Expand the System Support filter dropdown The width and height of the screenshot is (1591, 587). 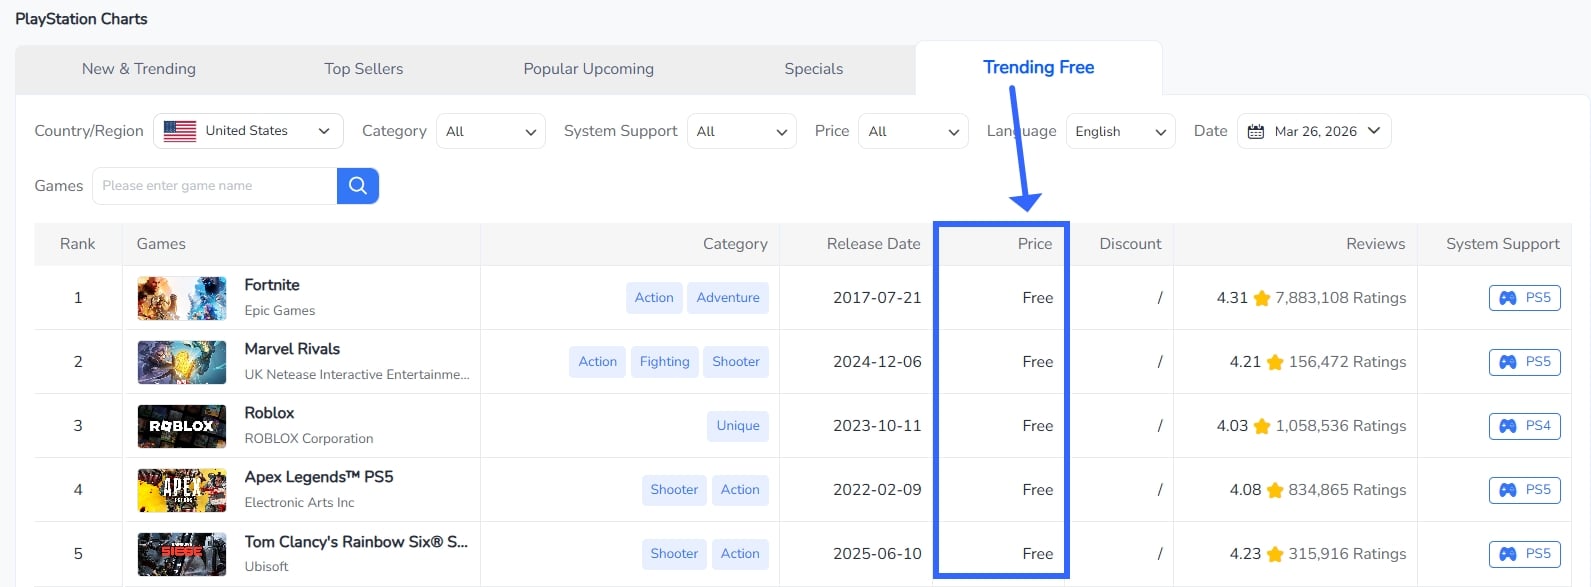[741, 131]
